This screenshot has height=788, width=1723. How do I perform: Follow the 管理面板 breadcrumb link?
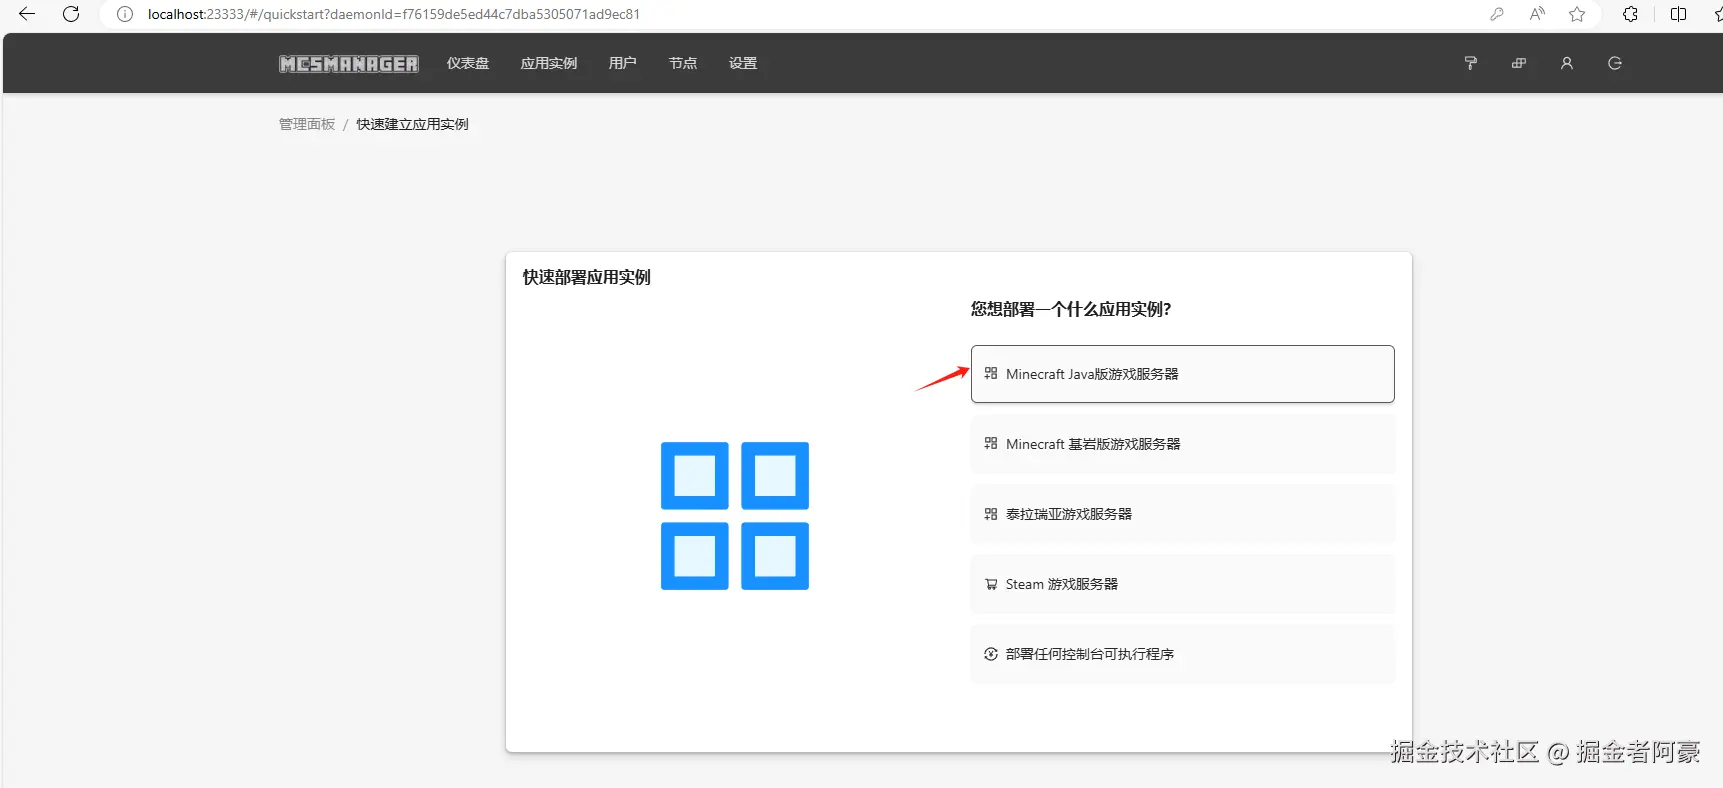307,124
